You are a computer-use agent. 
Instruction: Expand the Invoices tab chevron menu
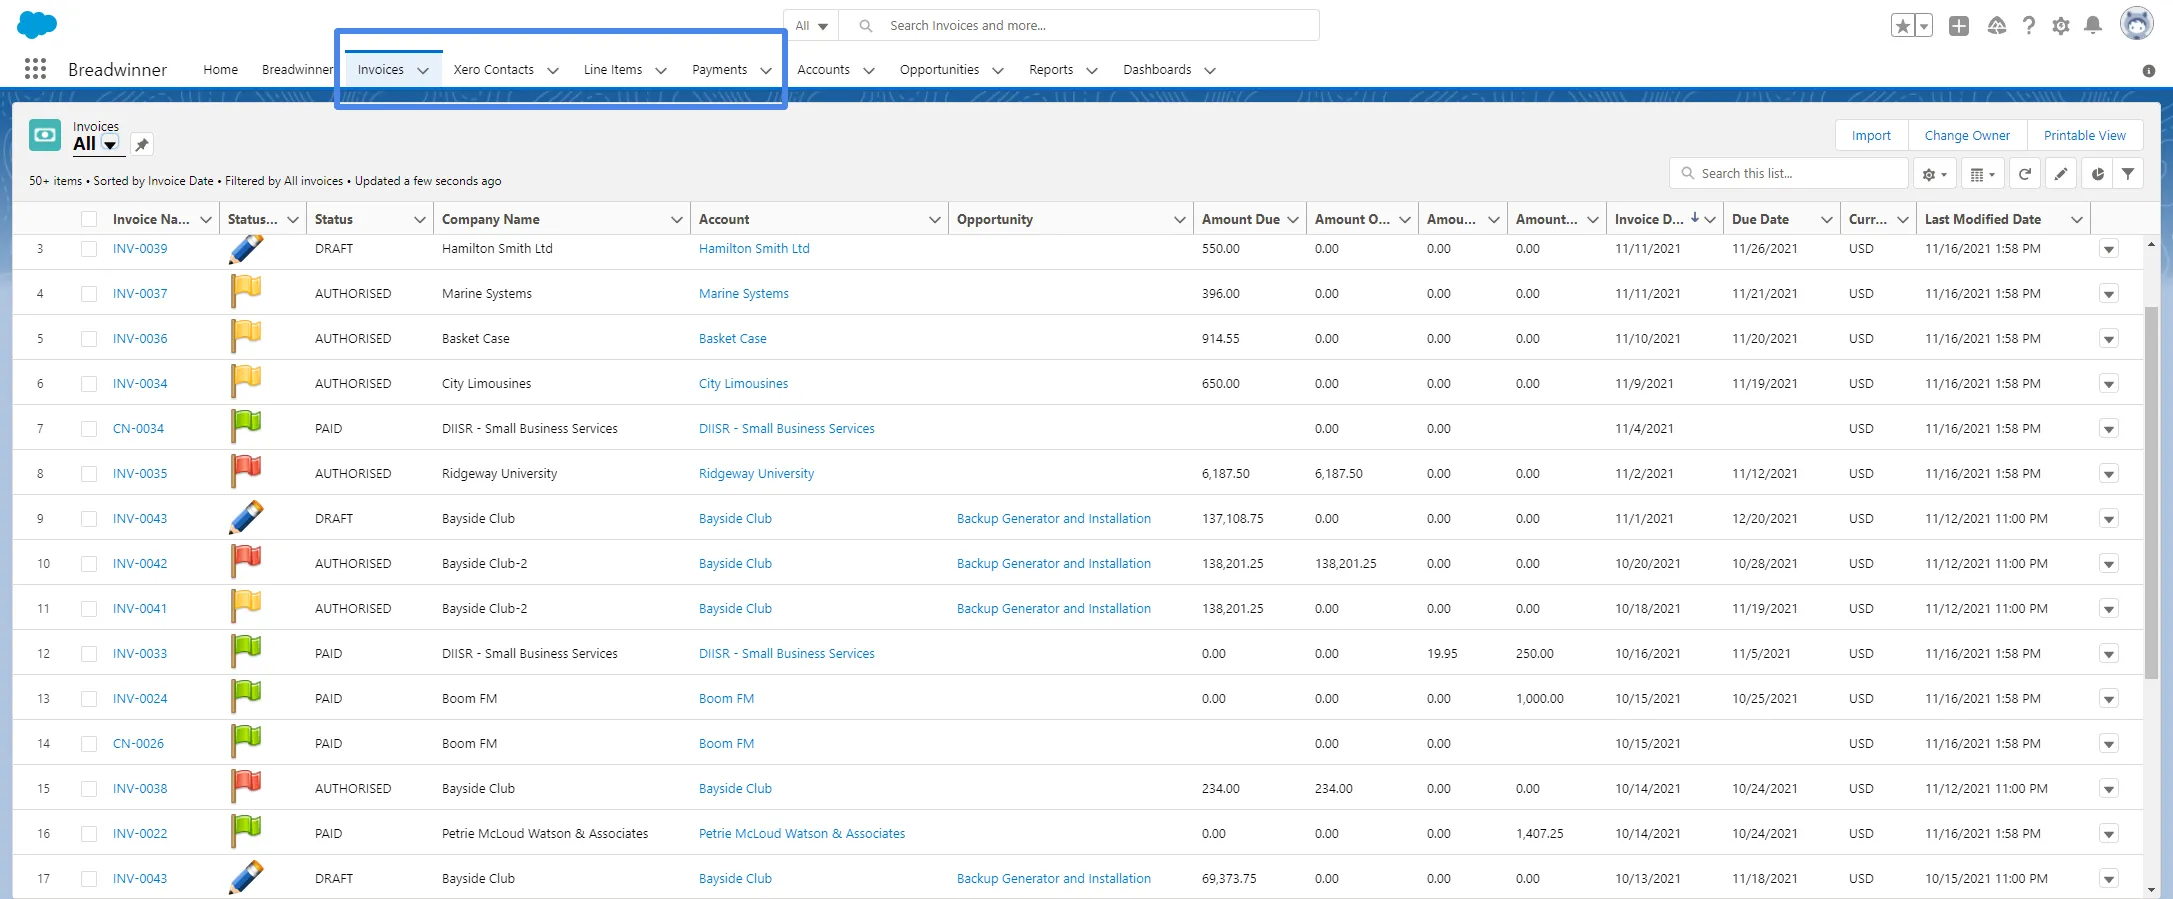tap(423, 70)
